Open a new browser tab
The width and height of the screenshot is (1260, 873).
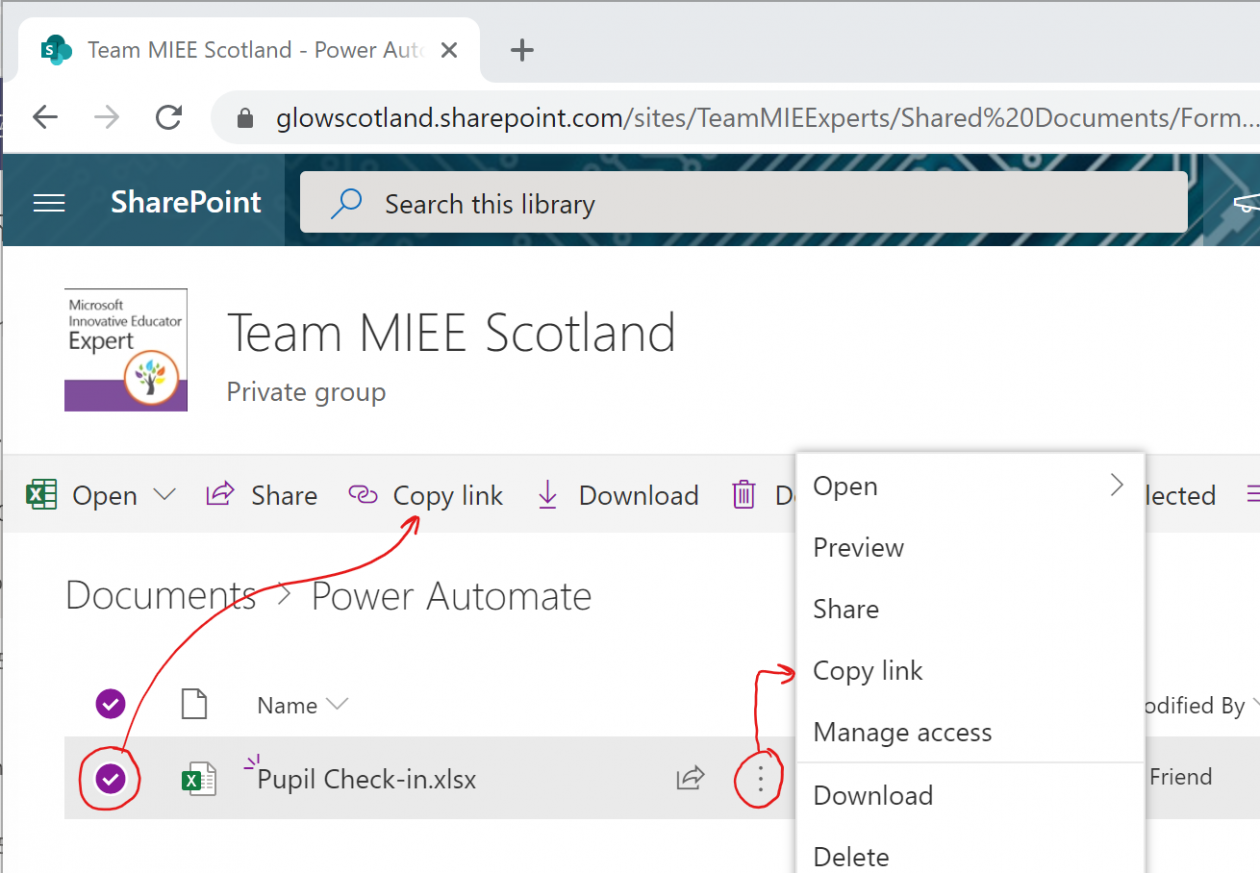(x=521, y=50)
